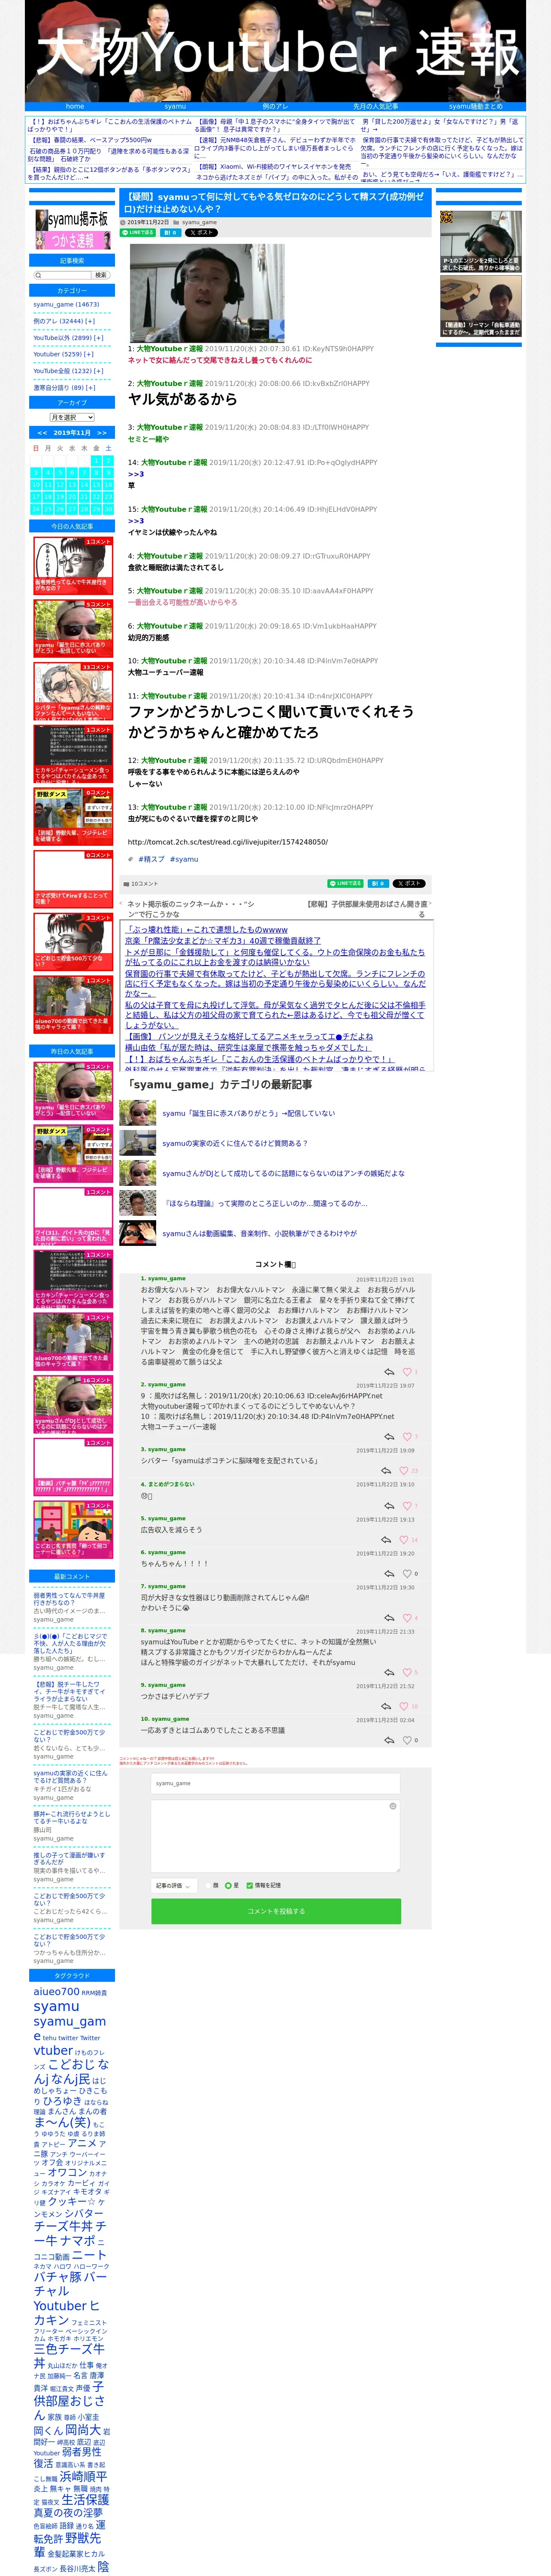This screenshot has height=2576, width=551.
Task: Reply to comment 6 ちゃんちゃん
Action: click(x=388, y=1574)
